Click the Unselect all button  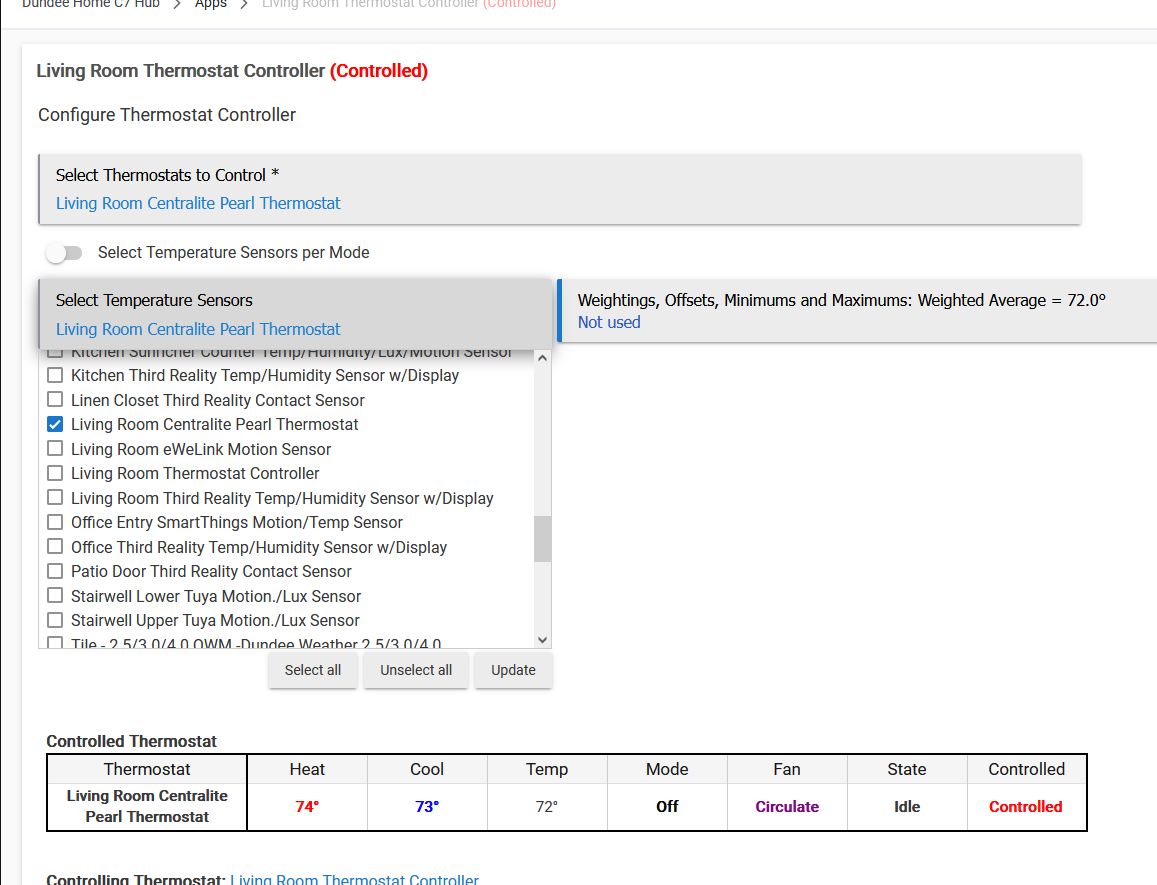point(416,670)
